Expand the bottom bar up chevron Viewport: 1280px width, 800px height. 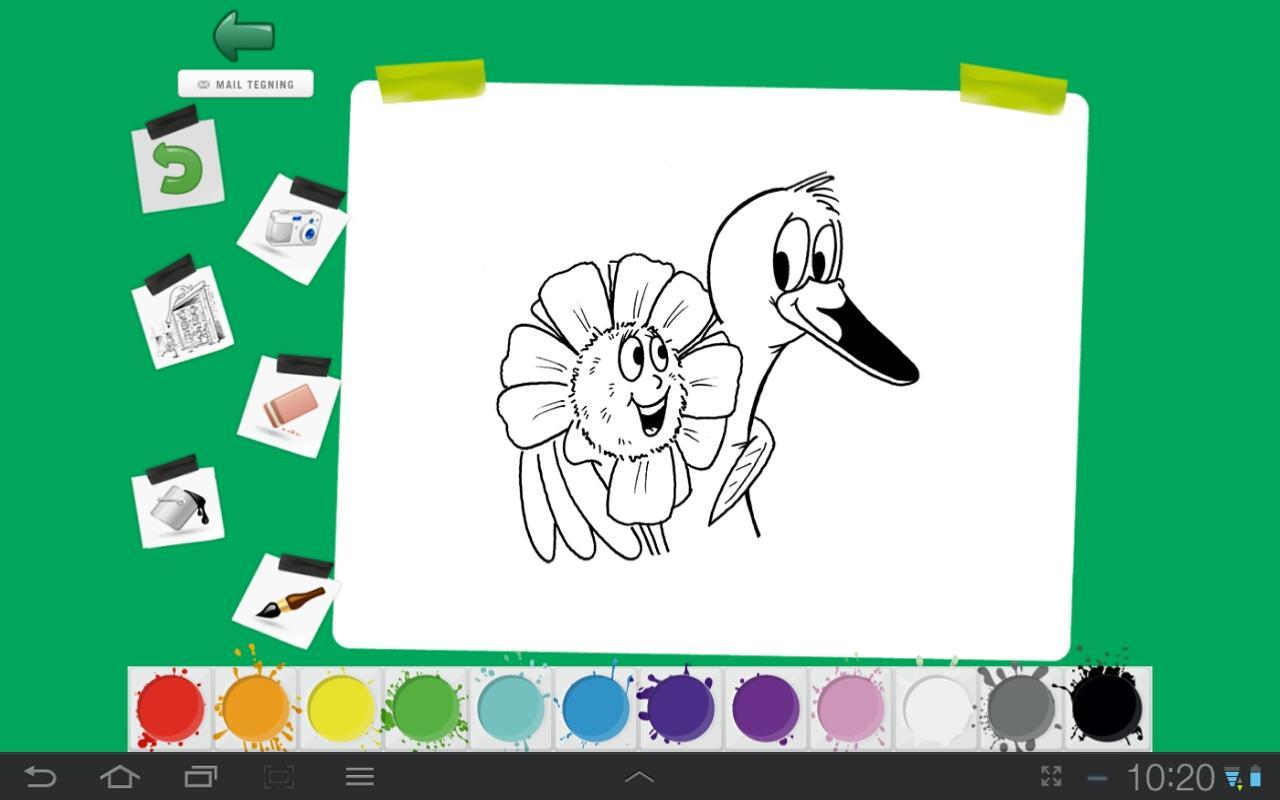(639, 776)
